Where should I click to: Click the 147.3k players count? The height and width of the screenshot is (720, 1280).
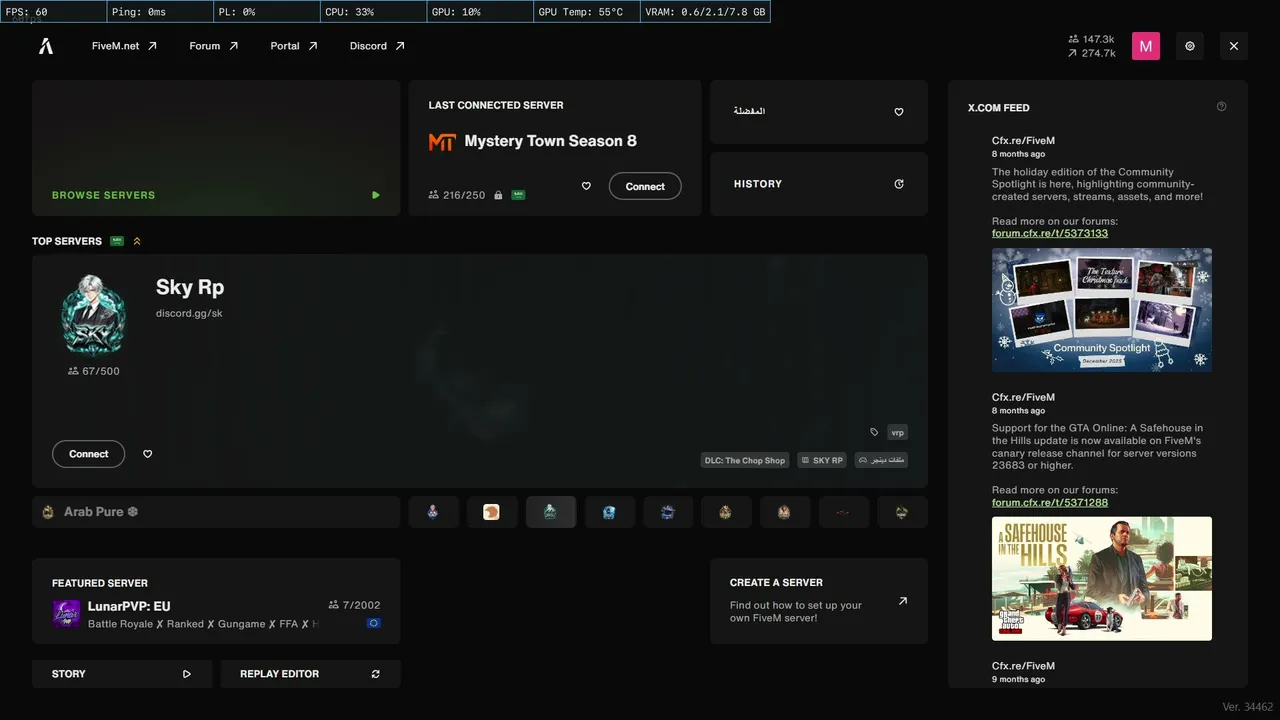[x=1091, y=39]
